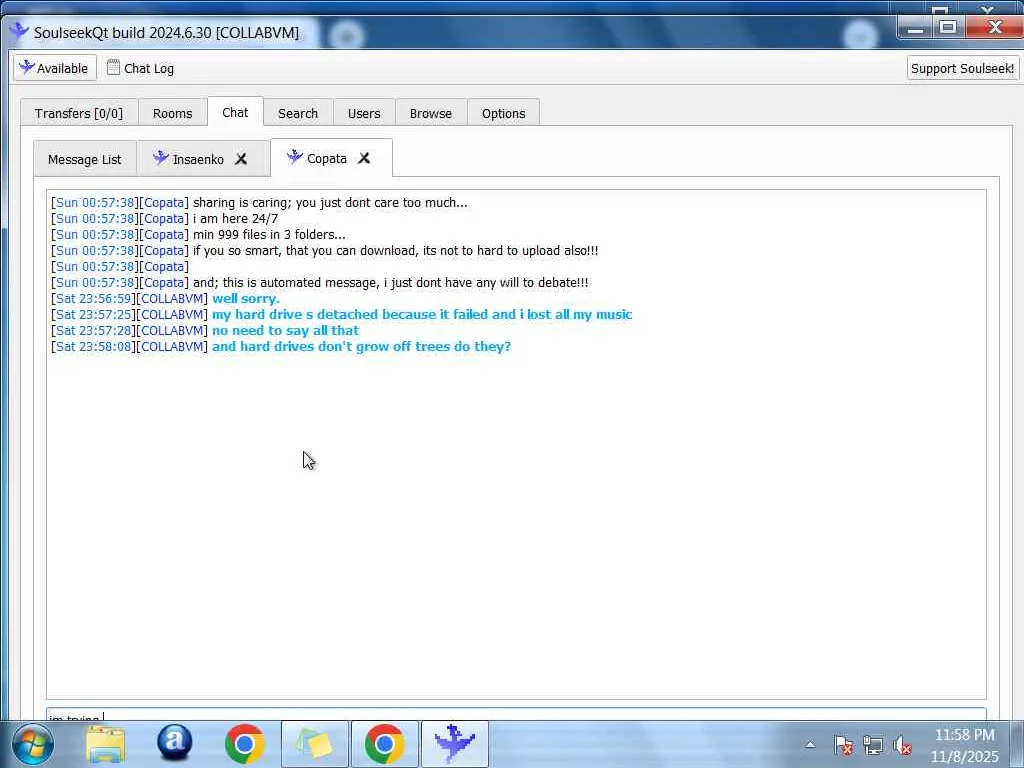Screen dimensions: 1024x768
Task: Click the Soulseek bird icon in title bar
Action: [x=18, y=31]
